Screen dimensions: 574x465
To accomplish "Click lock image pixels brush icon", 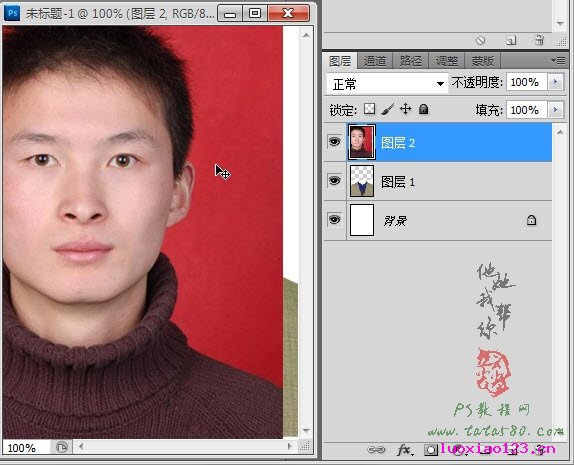I will pos(388,109).
